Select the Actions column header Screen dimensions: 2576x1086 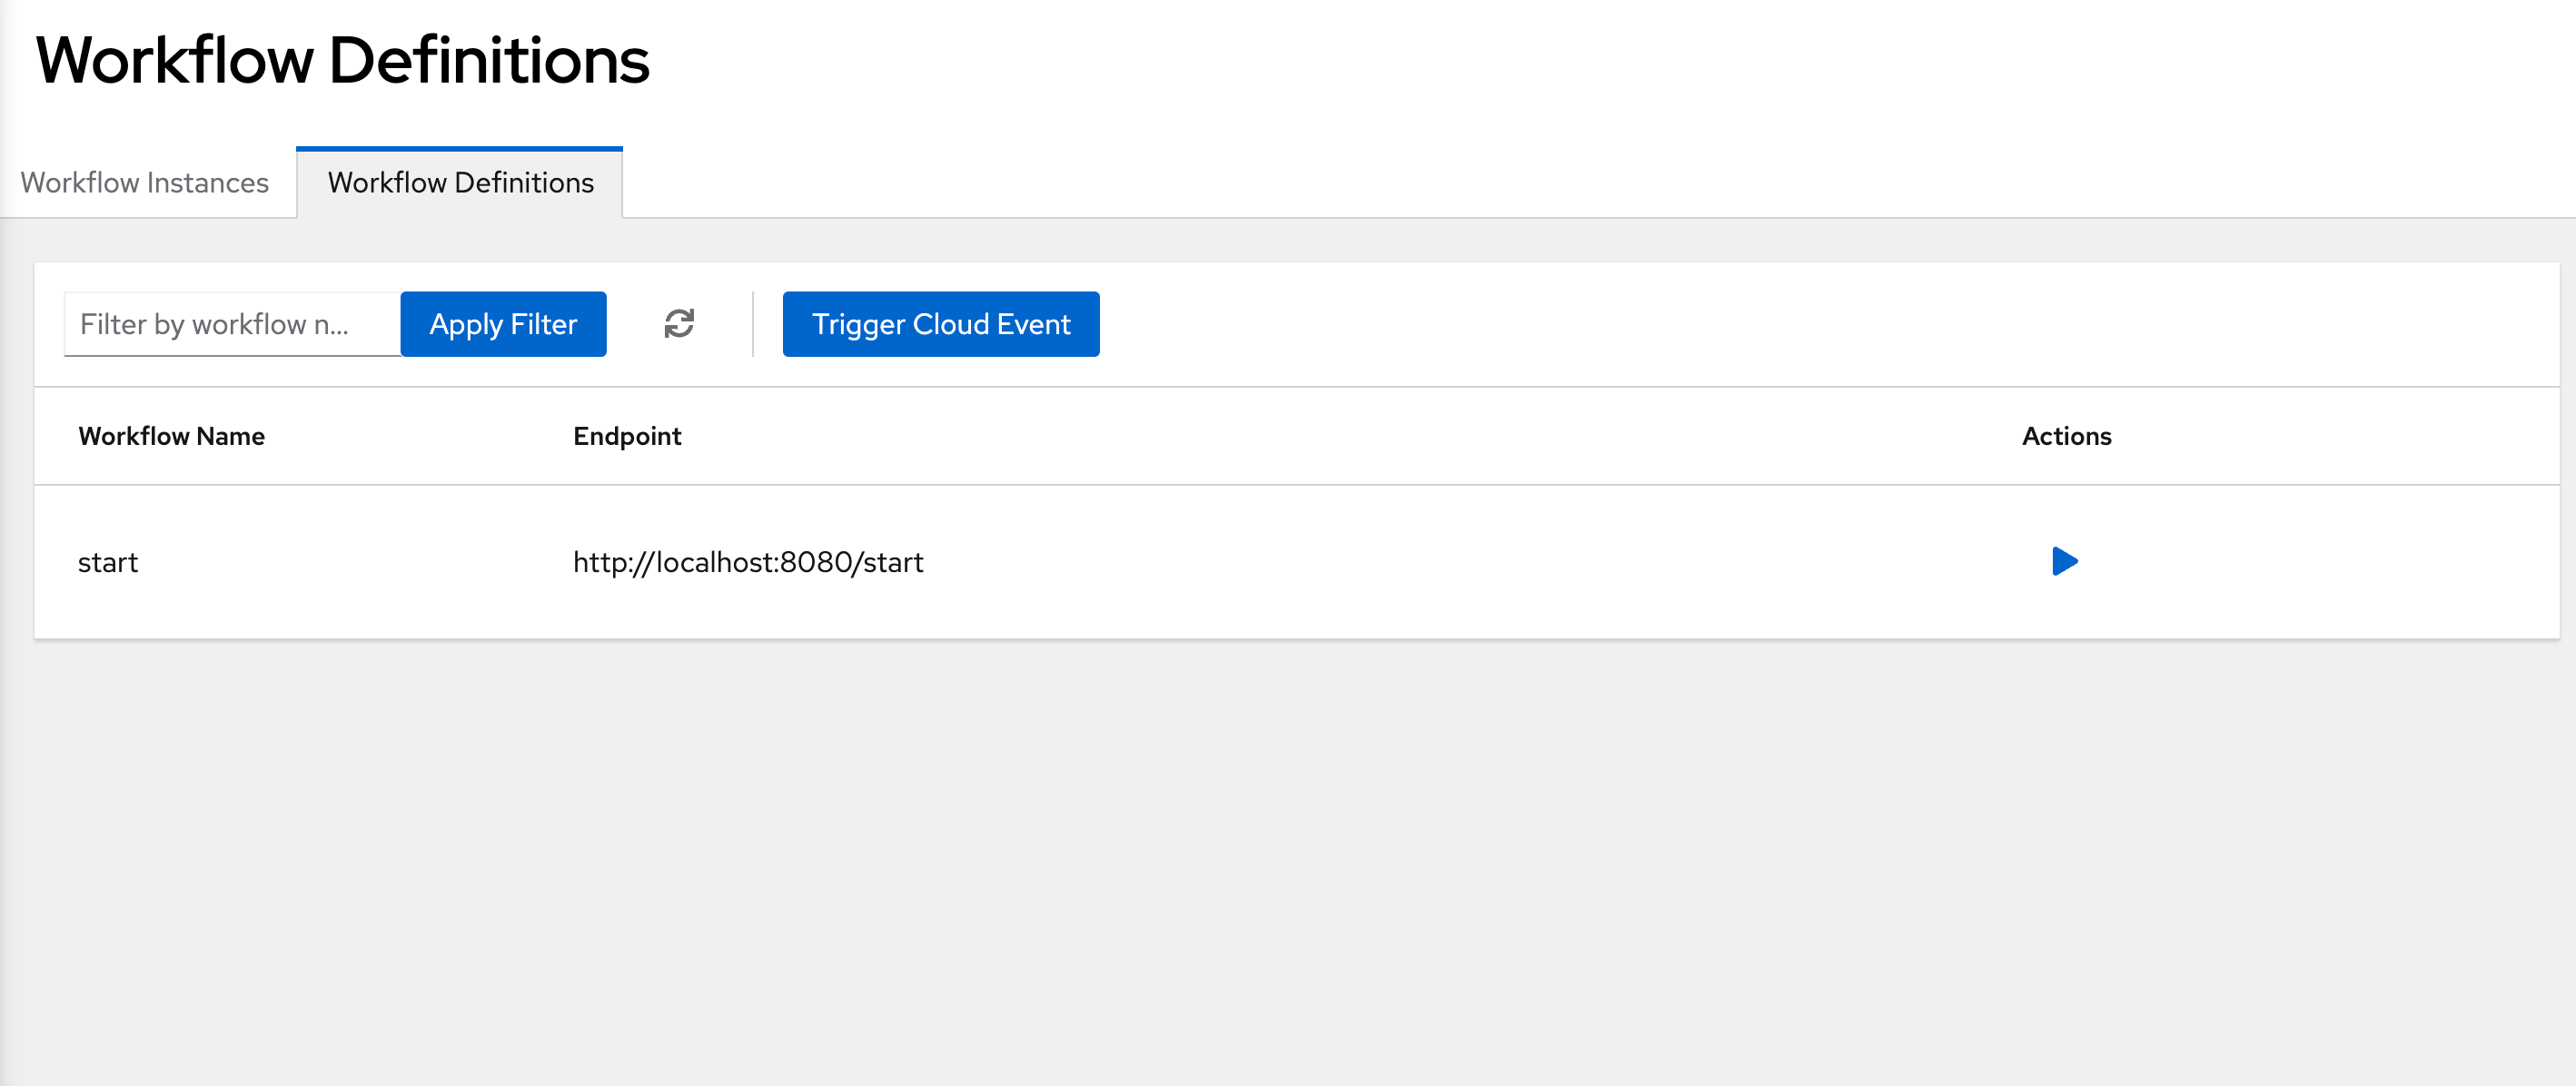pyautogui.click(x=2065, y=435)
